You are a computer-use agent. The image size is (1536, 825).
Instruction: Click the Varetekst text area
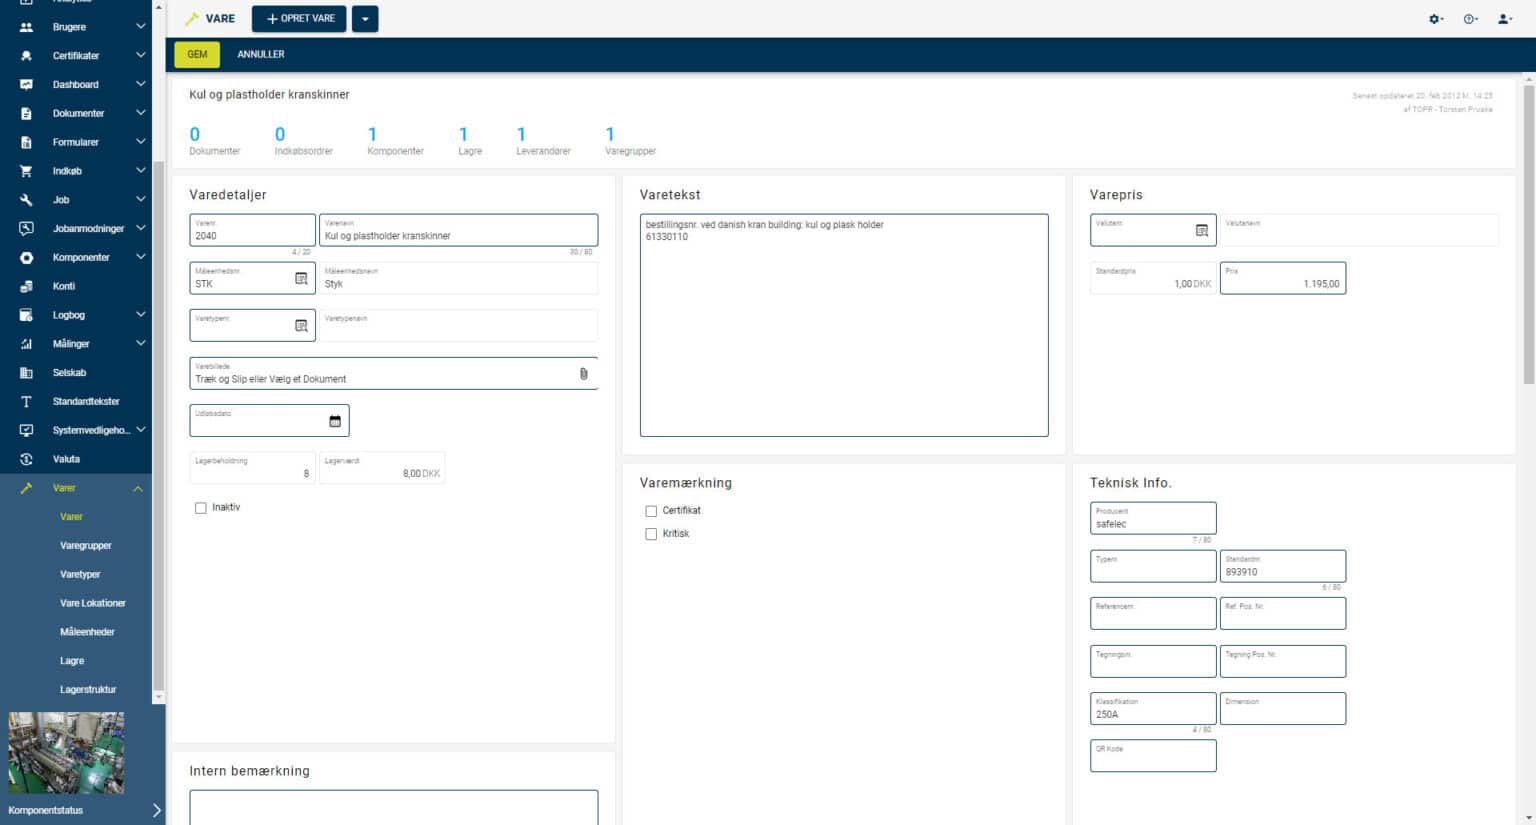tap(844, 325)
